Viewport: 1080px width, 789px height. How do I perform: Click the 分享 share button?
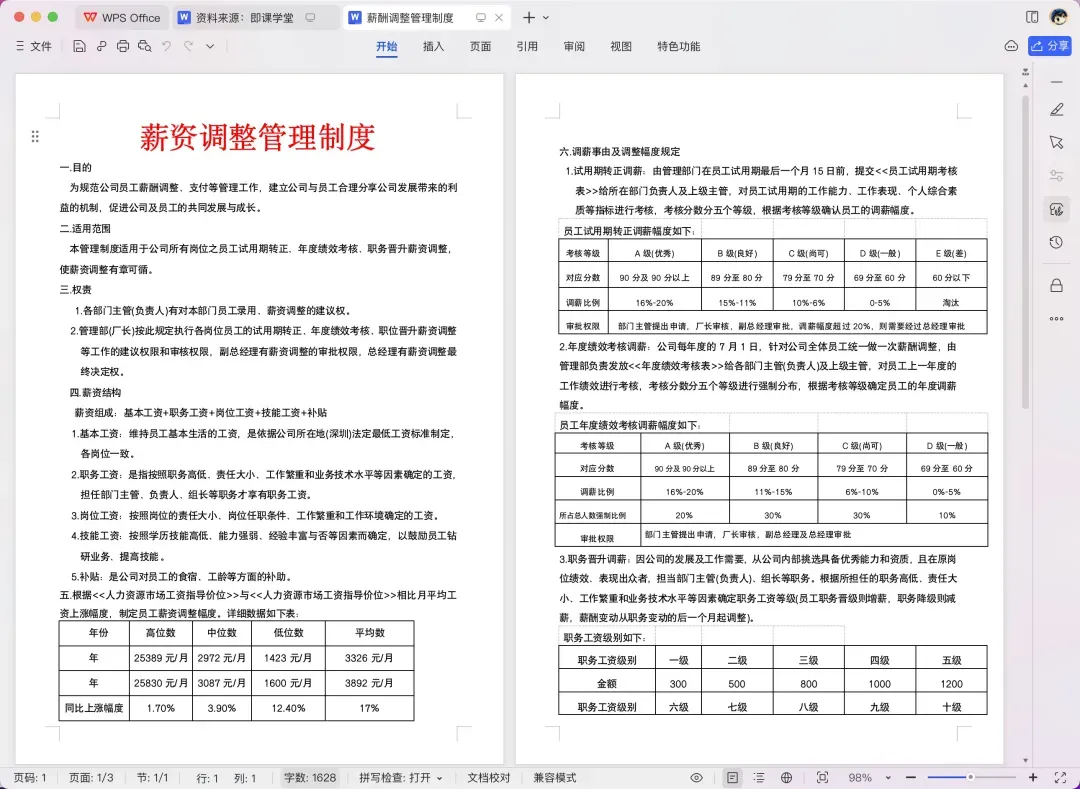(1050, 46)
